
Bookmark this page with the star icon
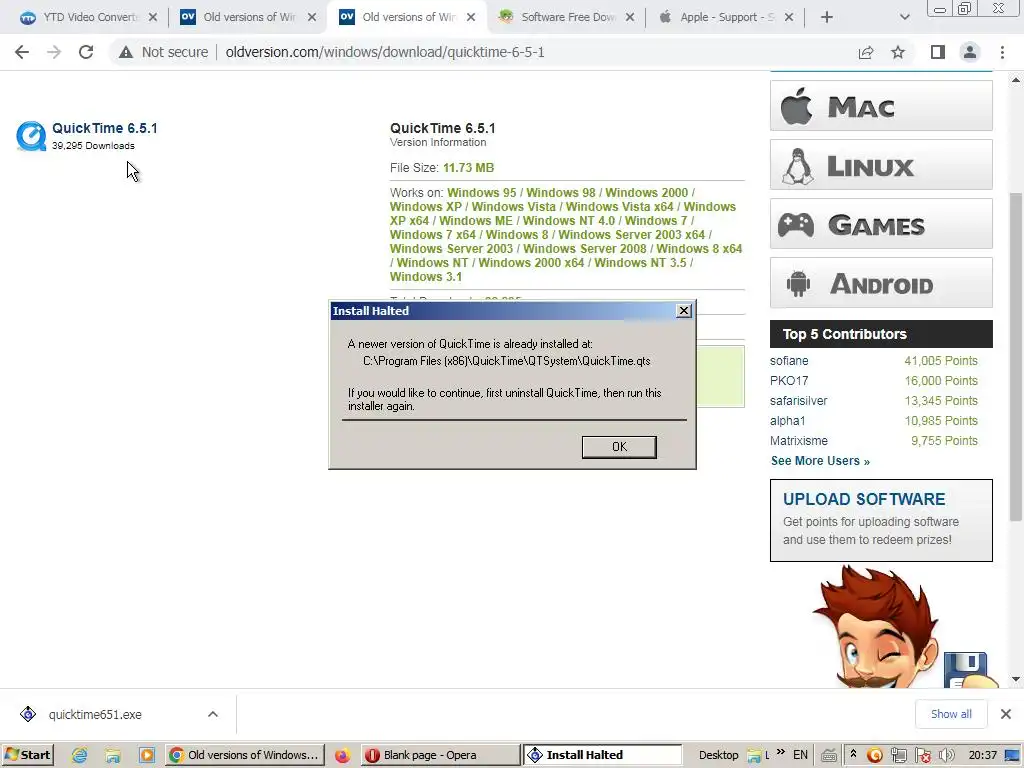[x=898, y=52]
